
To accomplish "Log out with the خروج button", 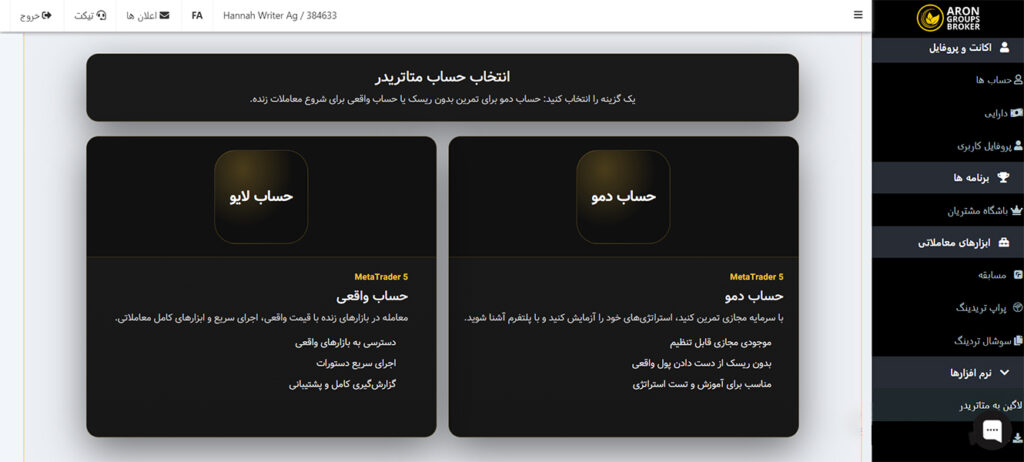I will tap(35, 15).
